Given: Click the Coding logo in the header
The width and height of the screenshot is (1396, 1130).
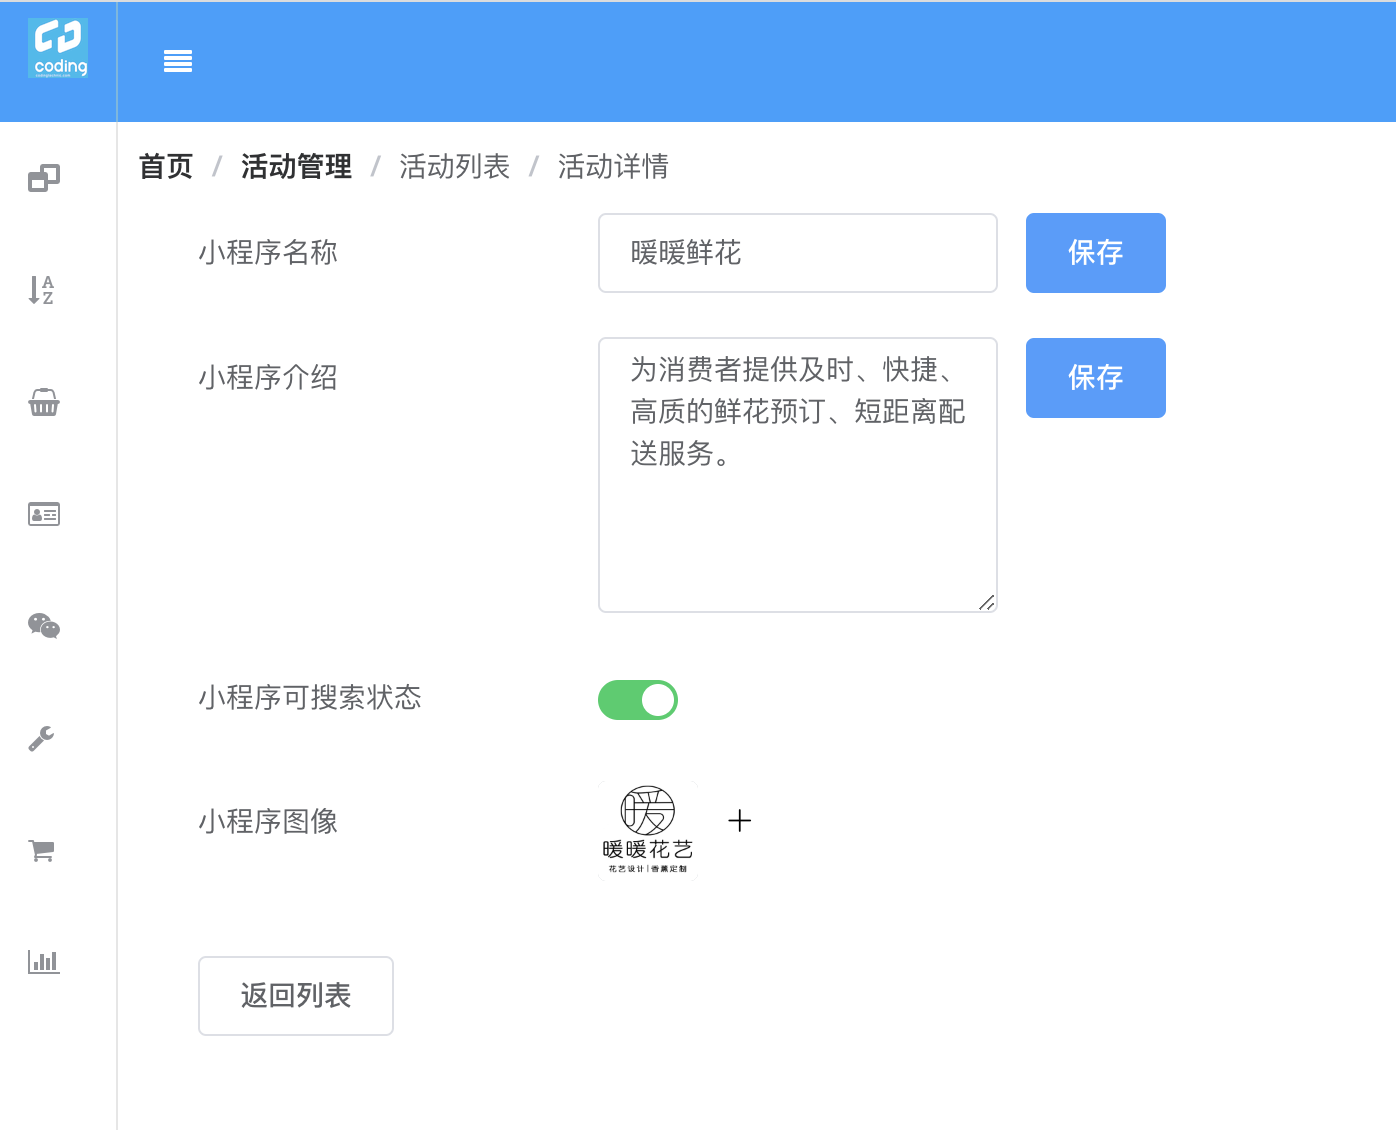Looking at the screenshot, I should point(58,48).
